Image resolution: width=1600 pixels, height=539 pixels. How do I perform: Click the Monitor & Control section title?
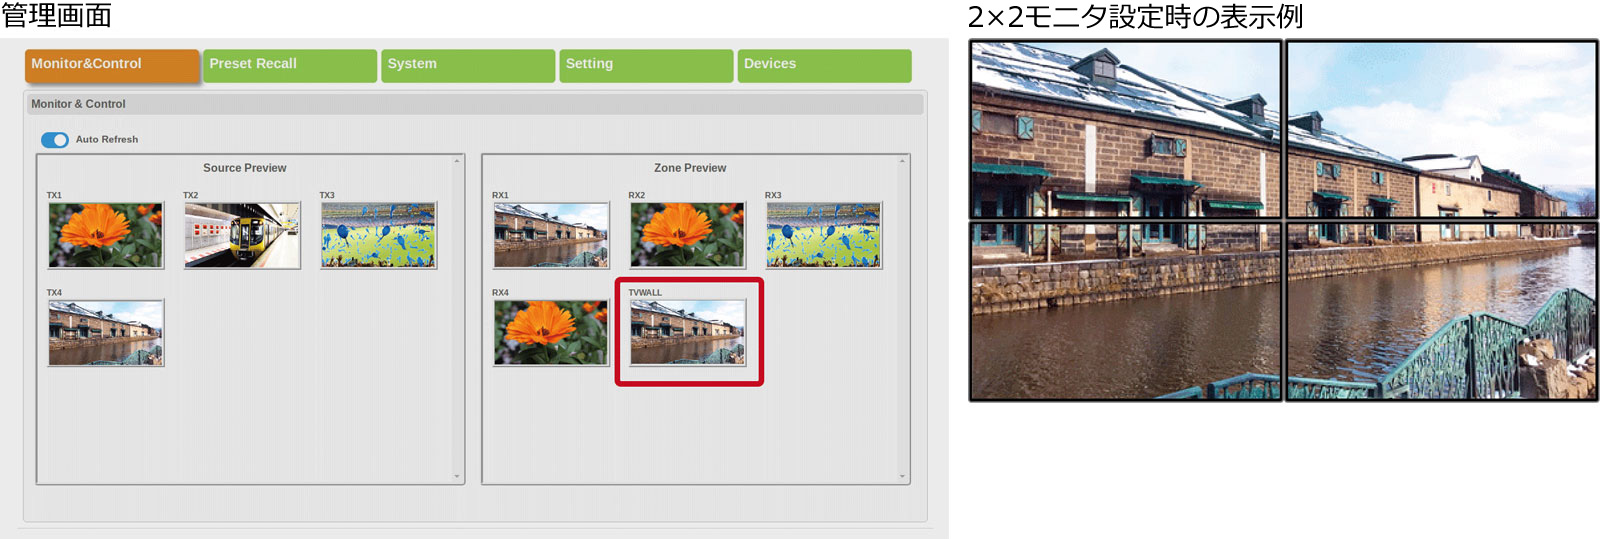(x=78, y=104)
